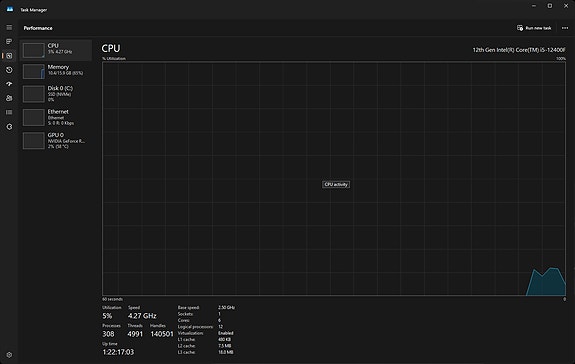
Task: Click the '% Utilization' axis label
Action: (114, 59)
